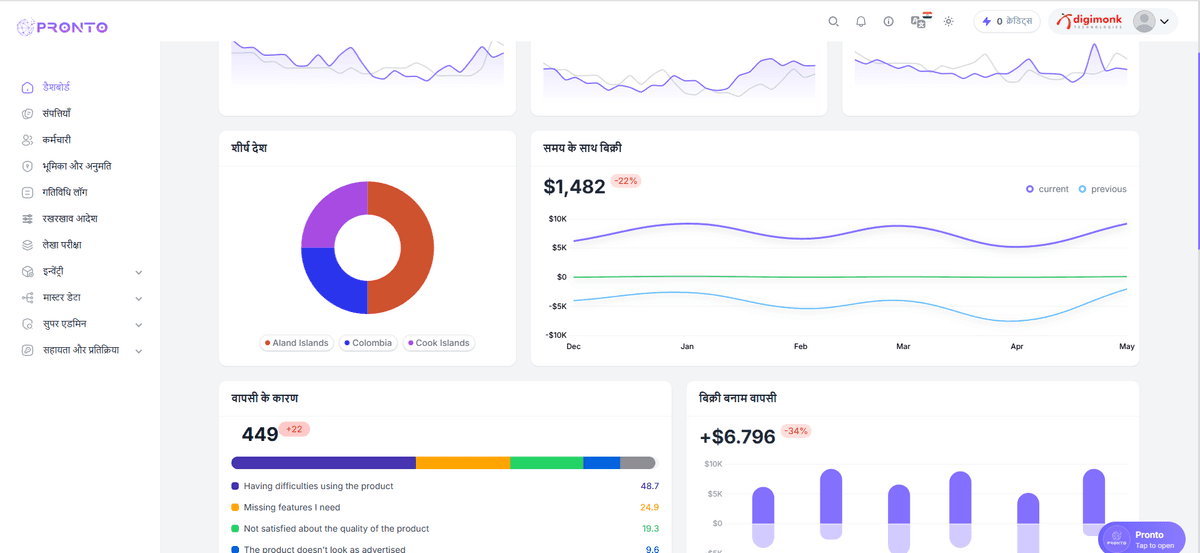Expand the इन्वेंट्री sidebar menu chevron
This screenshot has height=553, width=1200.
click(x=139, y=272)
